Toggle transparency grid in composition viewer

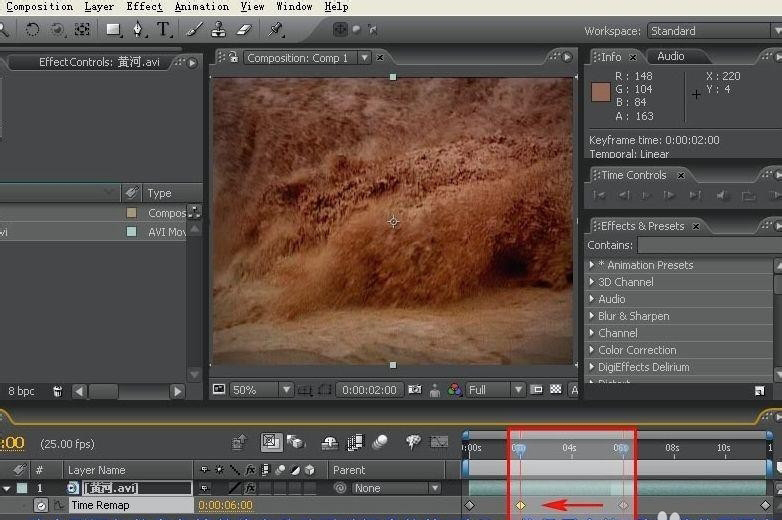pyautogui.click(x=556, y=390)
